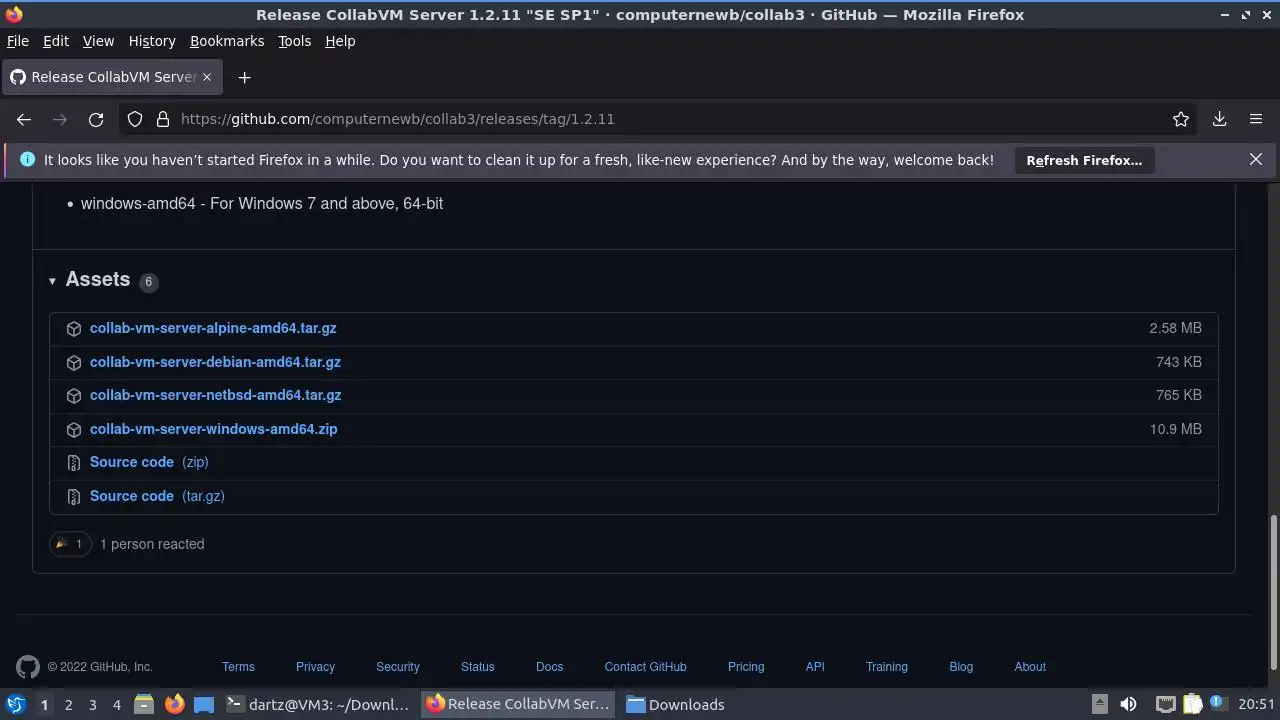Click the network icon in the system tray

pyautogui.click(x=1165, y=705)
